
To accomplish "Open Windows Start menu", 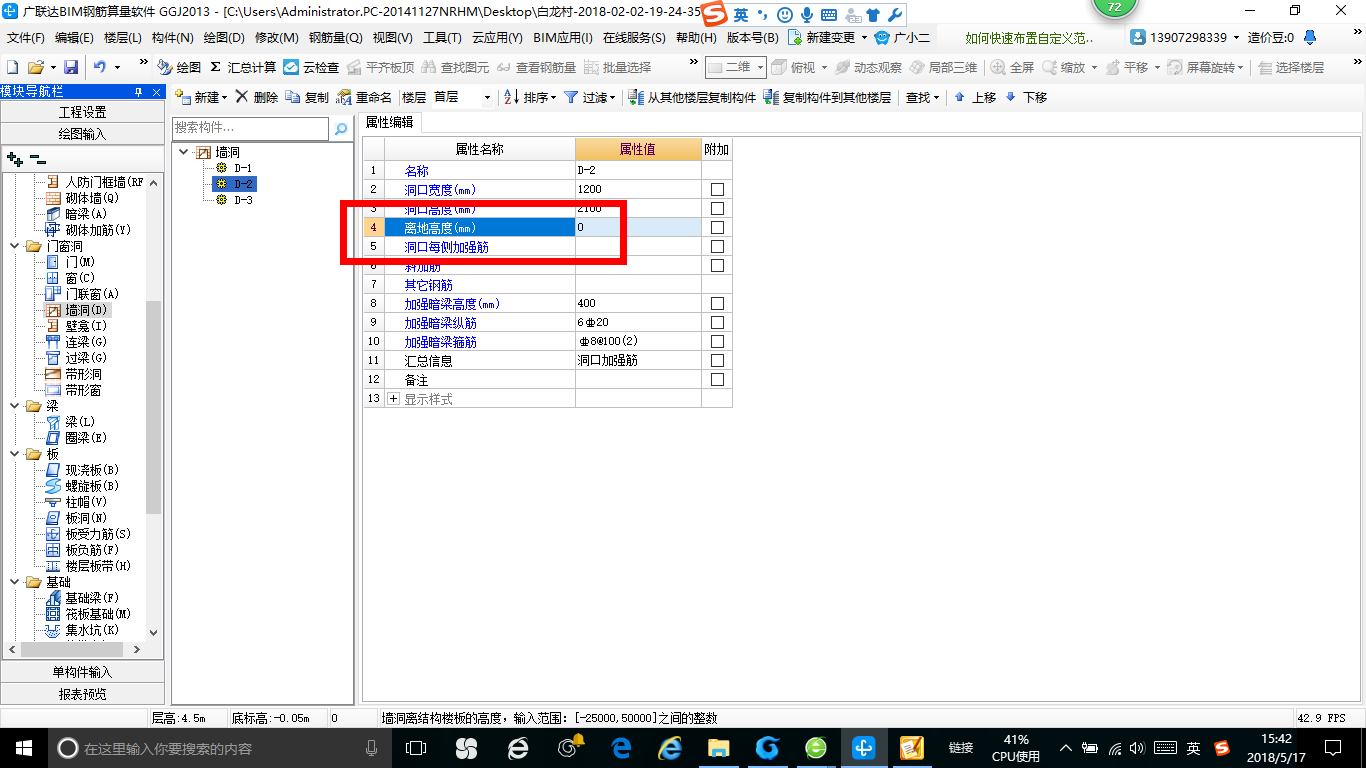I will (x=24, y=747).
